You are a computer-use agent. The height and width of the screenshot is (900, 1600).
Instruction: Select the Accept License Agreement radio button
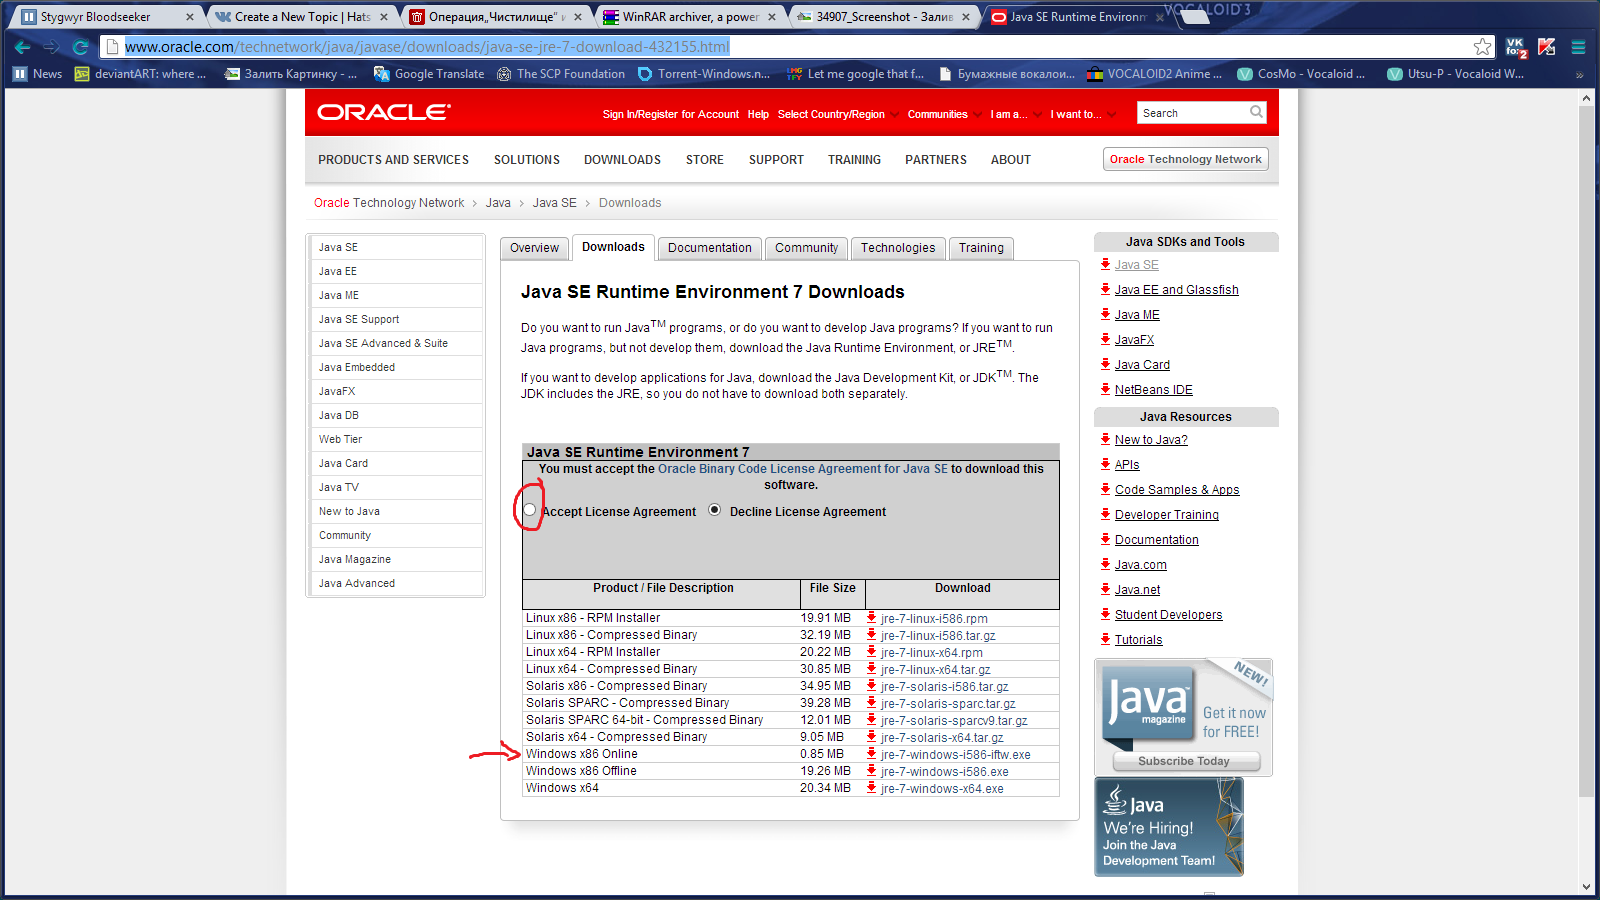529,510
